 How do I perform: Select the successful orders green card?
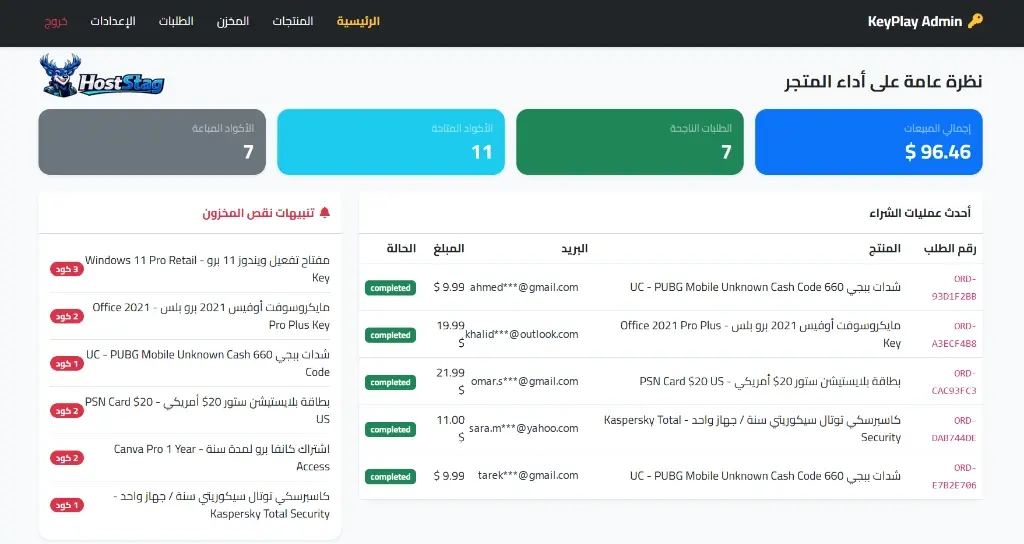(630, 142)
